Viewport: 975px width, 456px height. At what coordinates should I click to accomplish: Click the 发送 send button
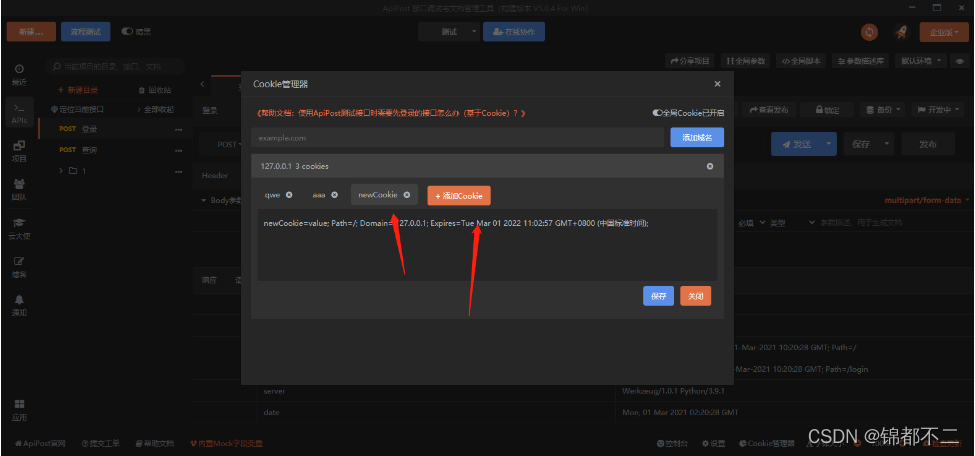[797, 144]
